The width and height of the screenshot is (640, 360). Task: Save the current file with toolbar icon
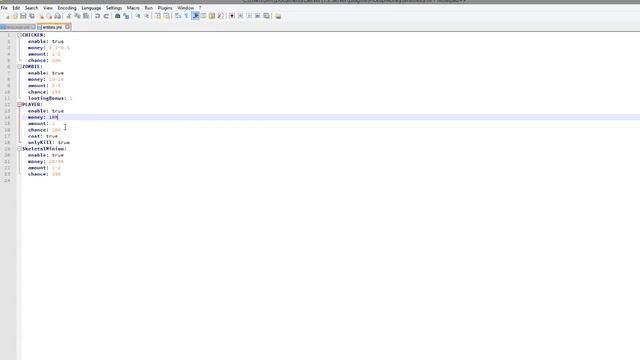coord(23,16)
